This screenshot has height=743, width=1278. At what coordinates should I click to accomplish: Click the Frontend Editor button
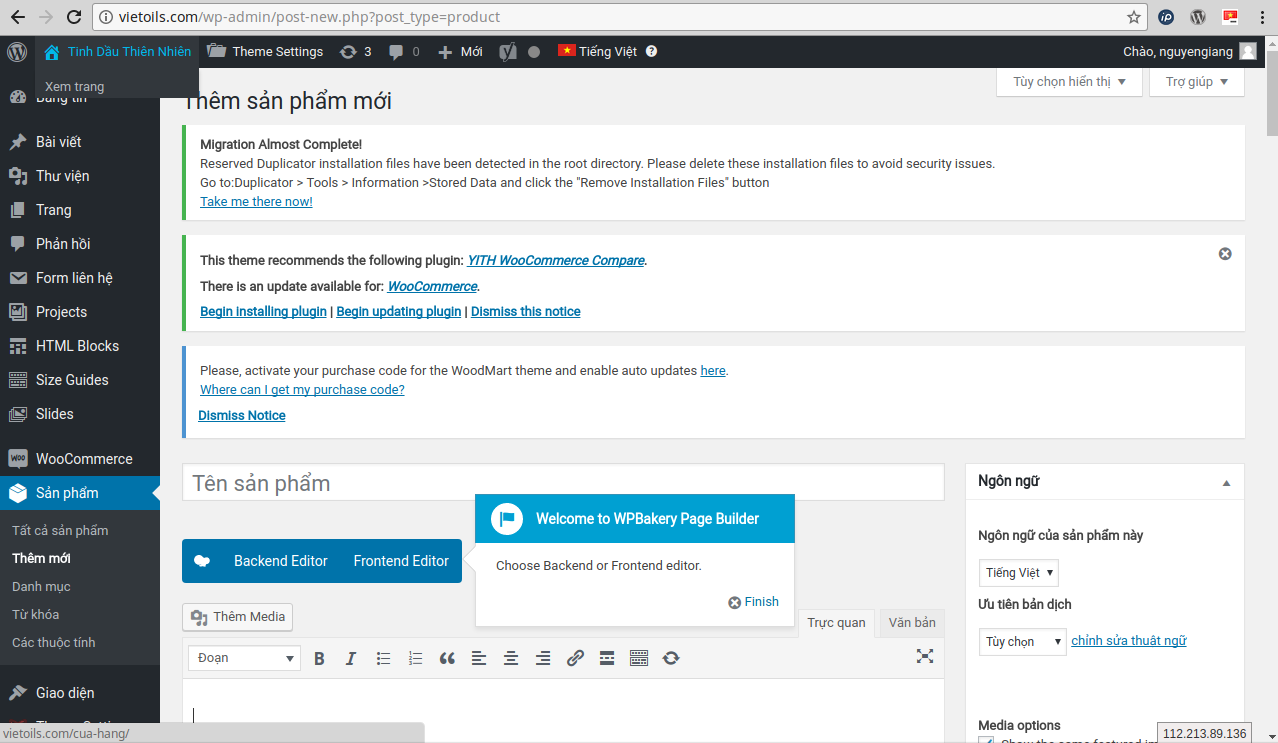click(x=401, y=561)
